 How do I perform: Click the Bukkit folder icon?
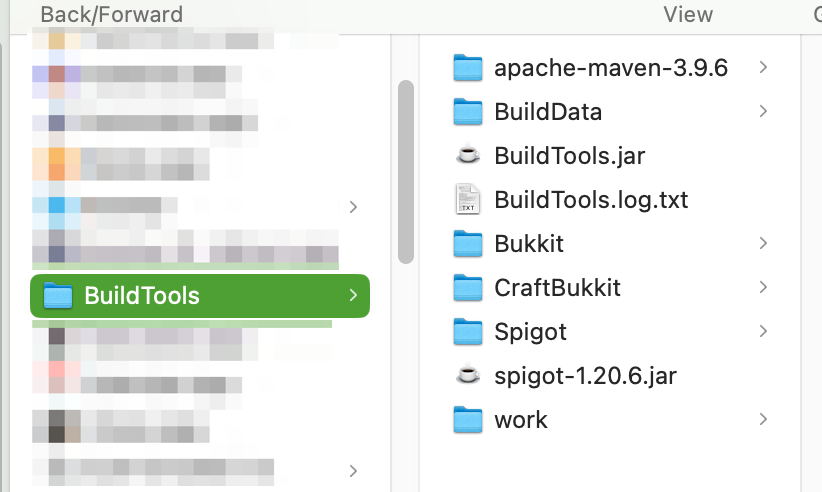(468, 243)
